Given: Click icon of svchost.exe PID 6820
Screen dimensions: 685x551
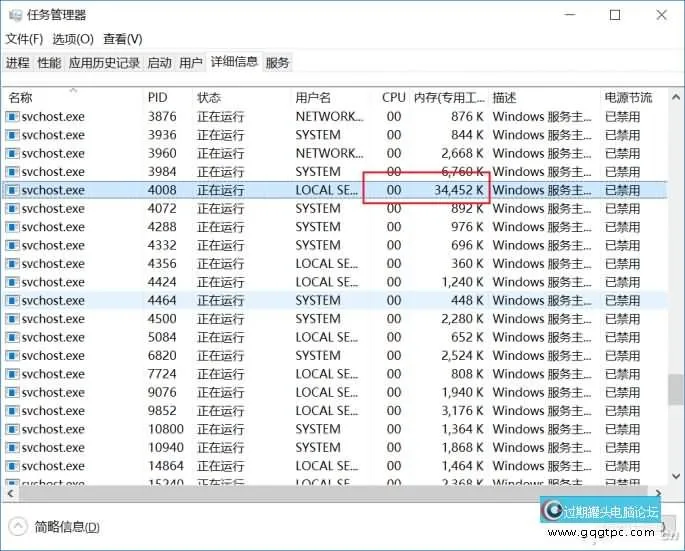Looking at the screenshot, I should point(12,356).
